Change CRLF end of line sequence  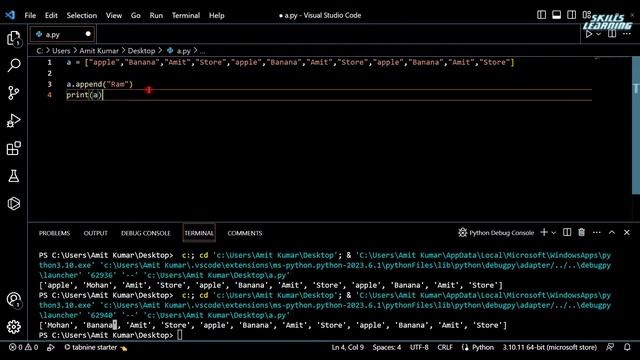445,347
